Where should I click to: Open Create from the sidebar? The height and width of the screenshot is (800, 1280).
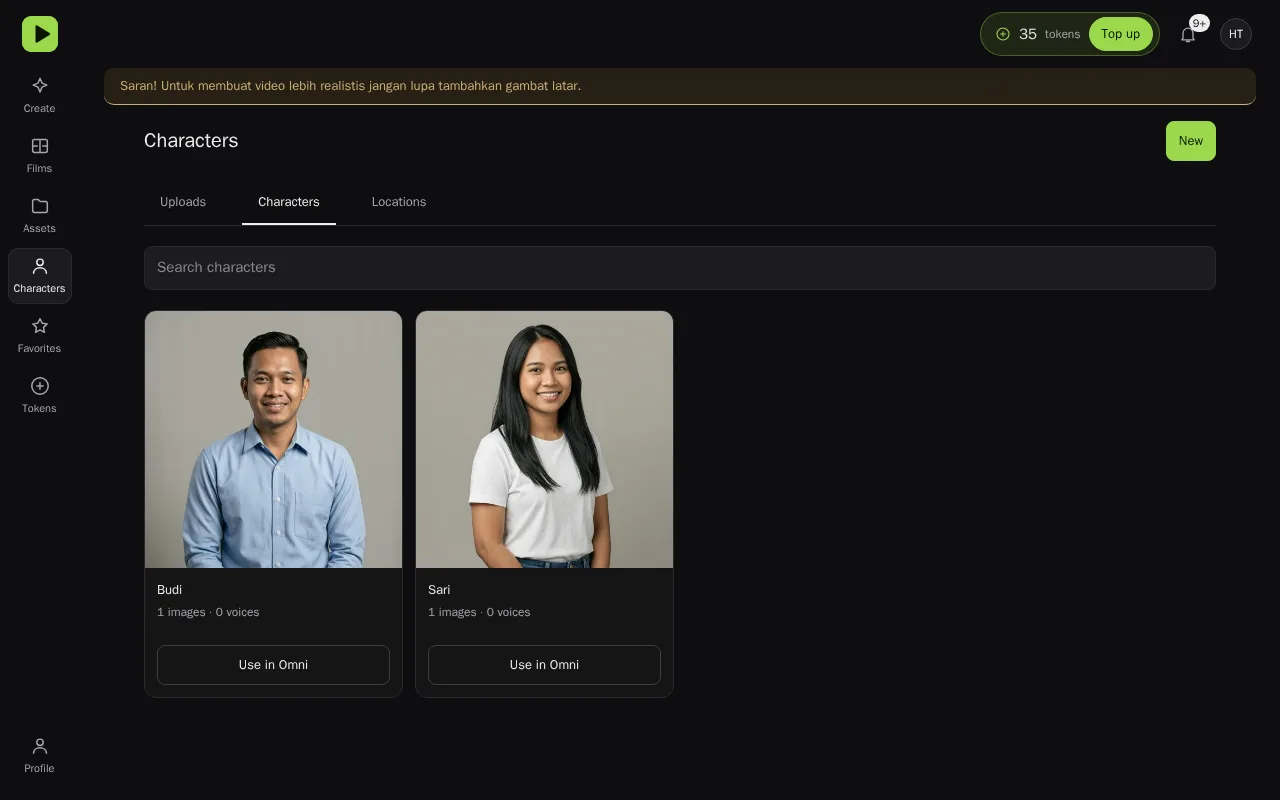coord(40,96)
